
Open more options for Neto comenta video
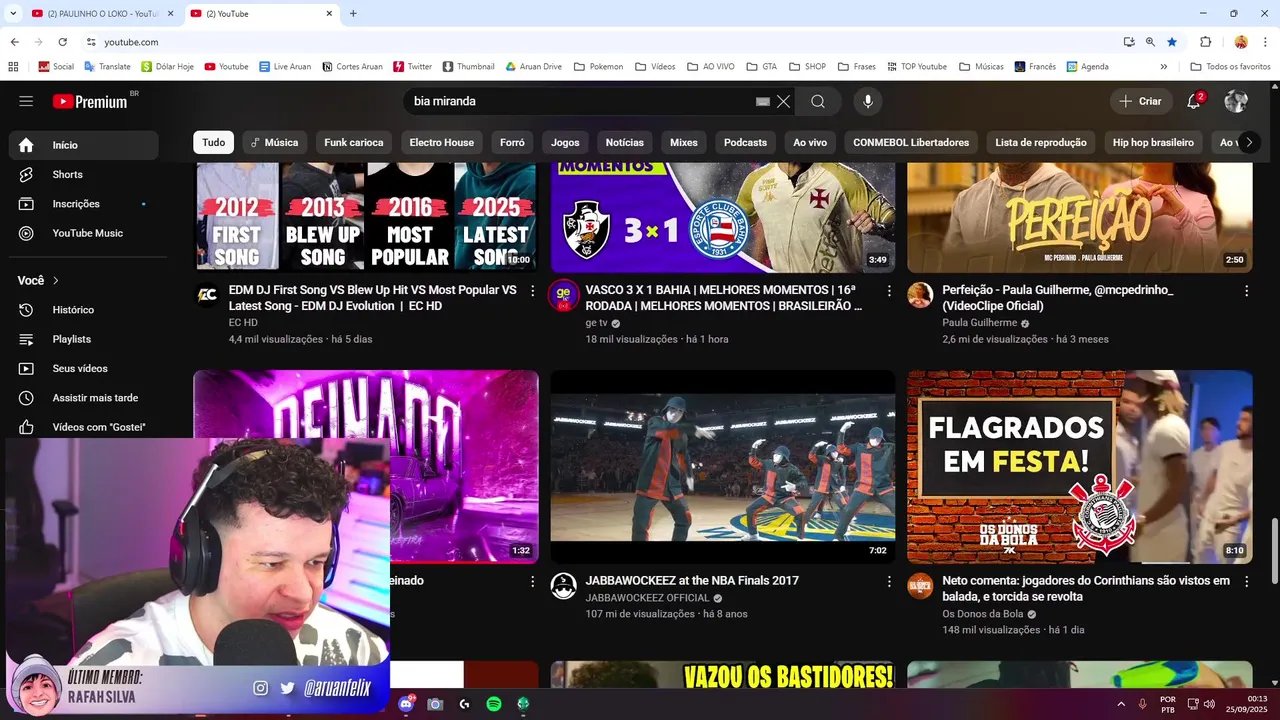tap(1246, 582)
